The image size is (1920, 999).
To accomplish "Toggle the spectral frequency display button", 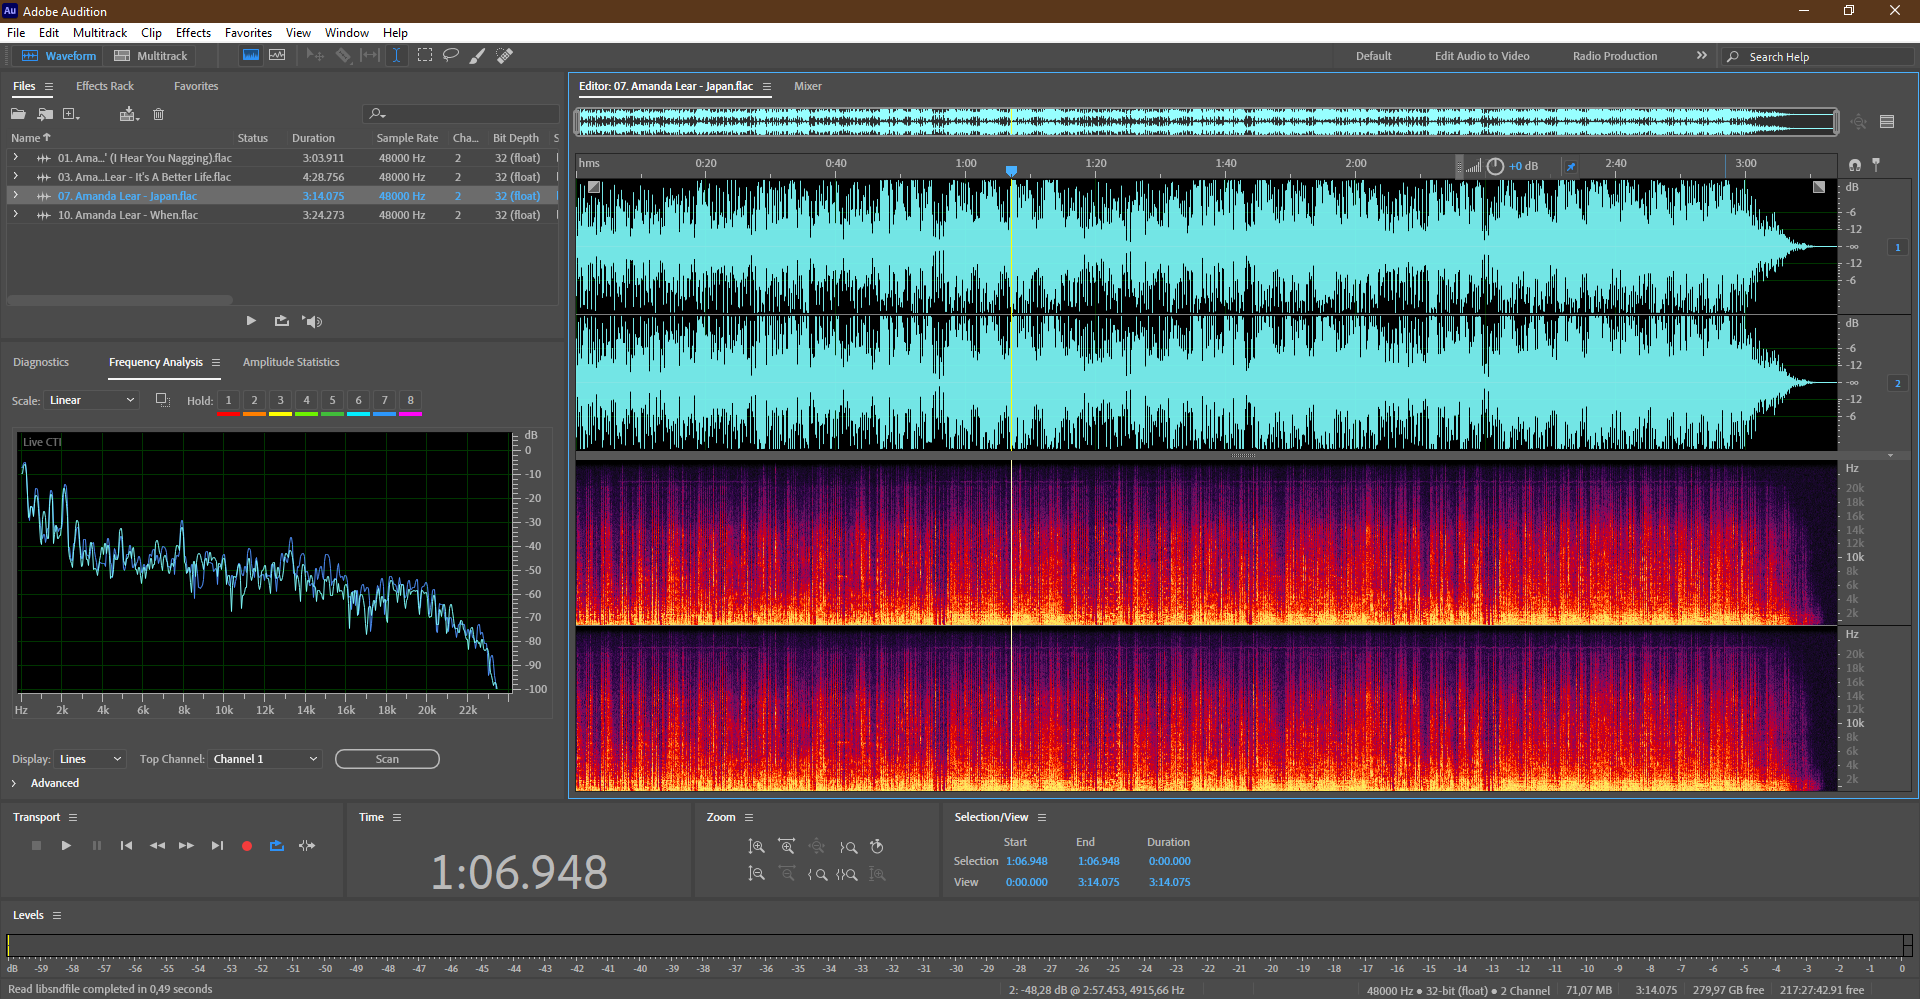I will [x=251, y=56].
